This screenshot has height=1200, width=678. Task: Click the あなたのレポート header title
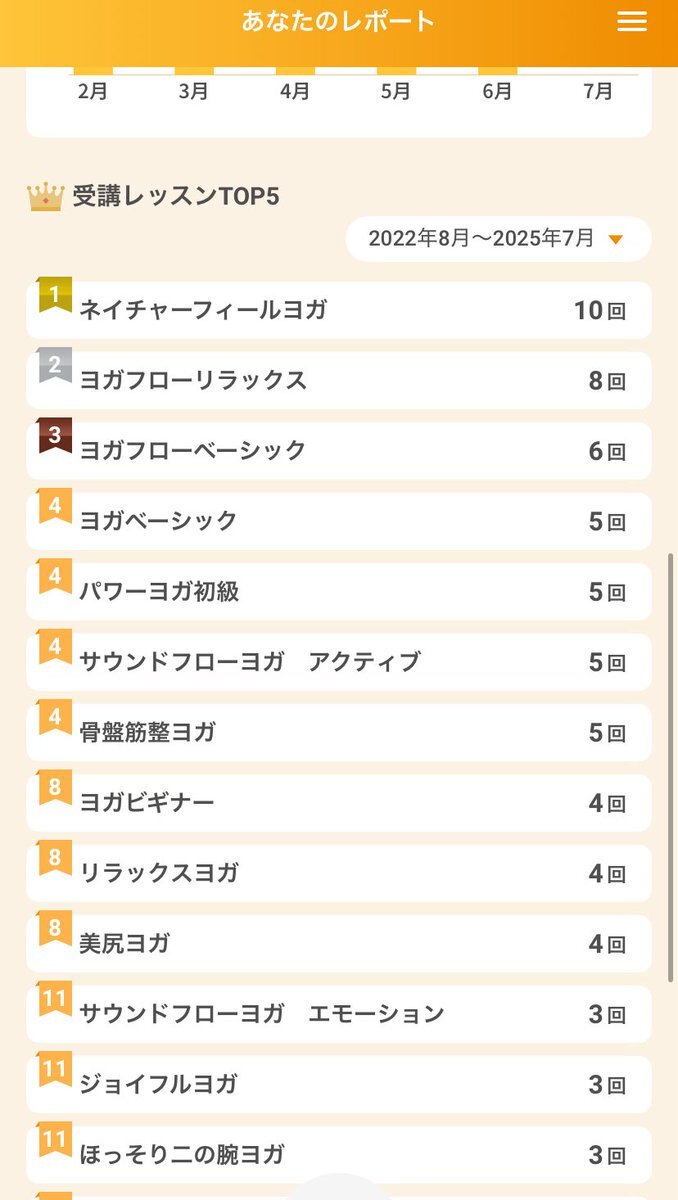coord(339,21)
